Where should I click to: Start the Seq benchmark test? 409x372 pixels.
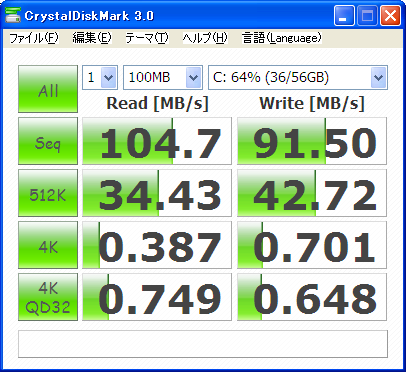point(48,141)
